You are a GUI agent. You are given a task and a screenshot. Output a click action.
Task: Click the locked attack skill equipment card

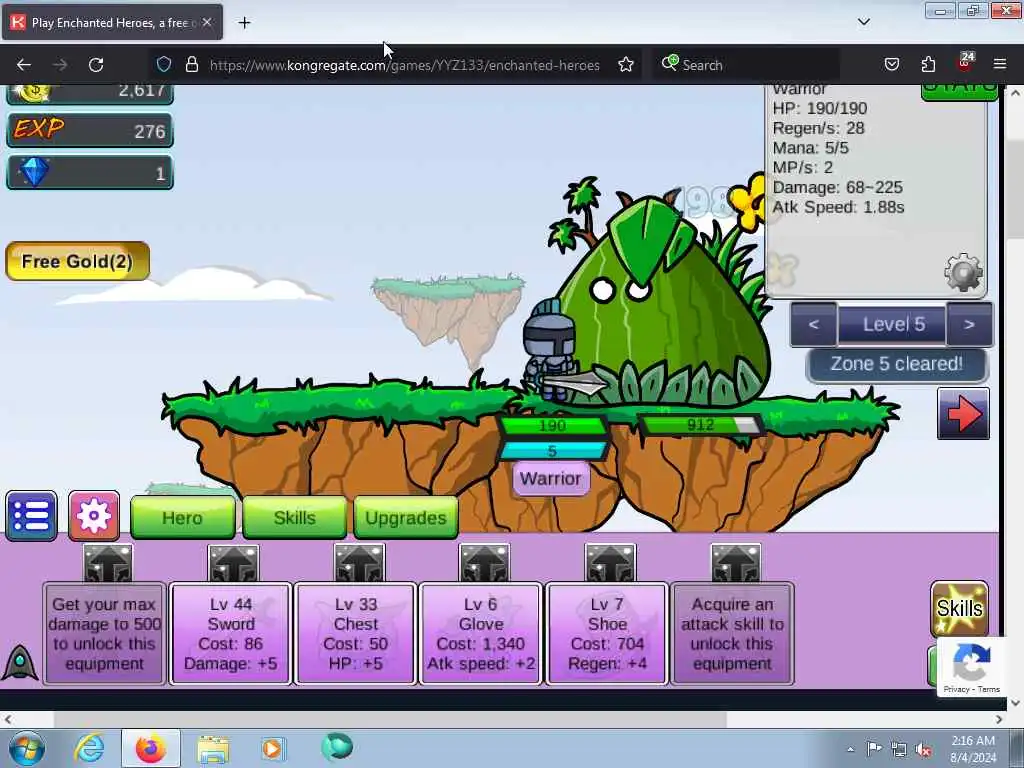(732, 633)
